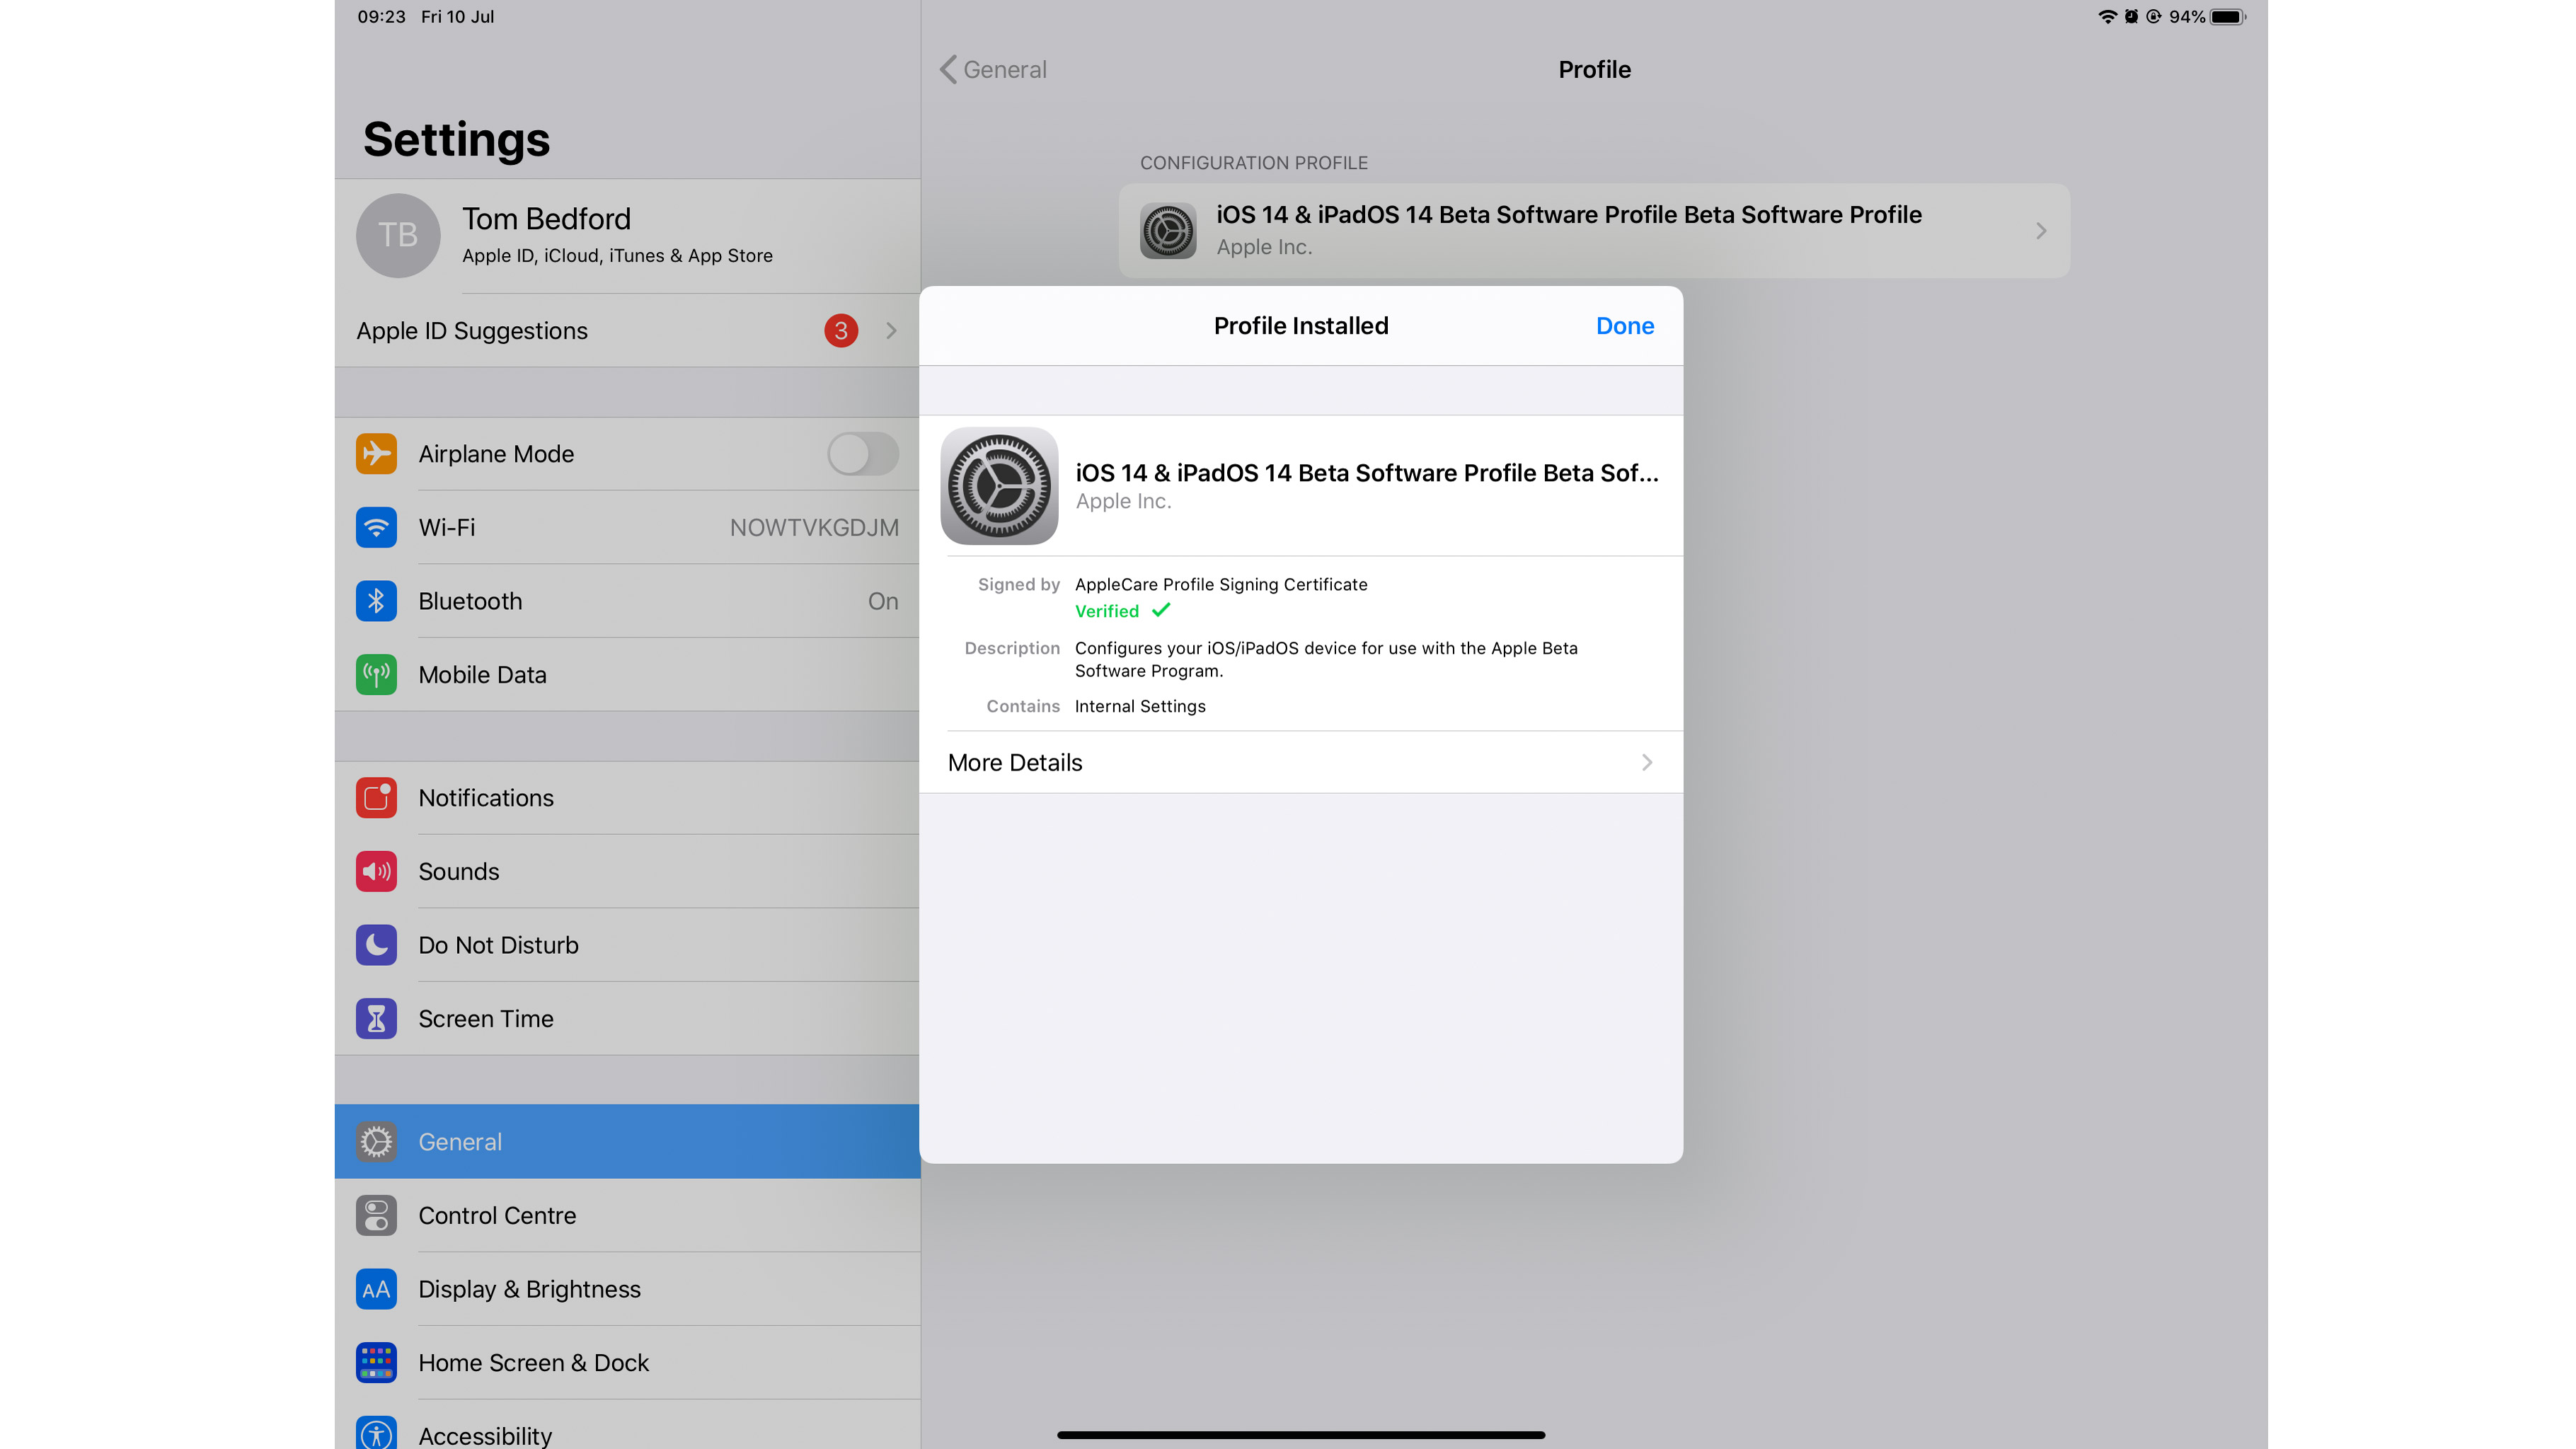2576x1449 pixels.
Task: Tap the red Apple ID Suggestions badge
Action: pyautogui.click(x=841, y=330)
